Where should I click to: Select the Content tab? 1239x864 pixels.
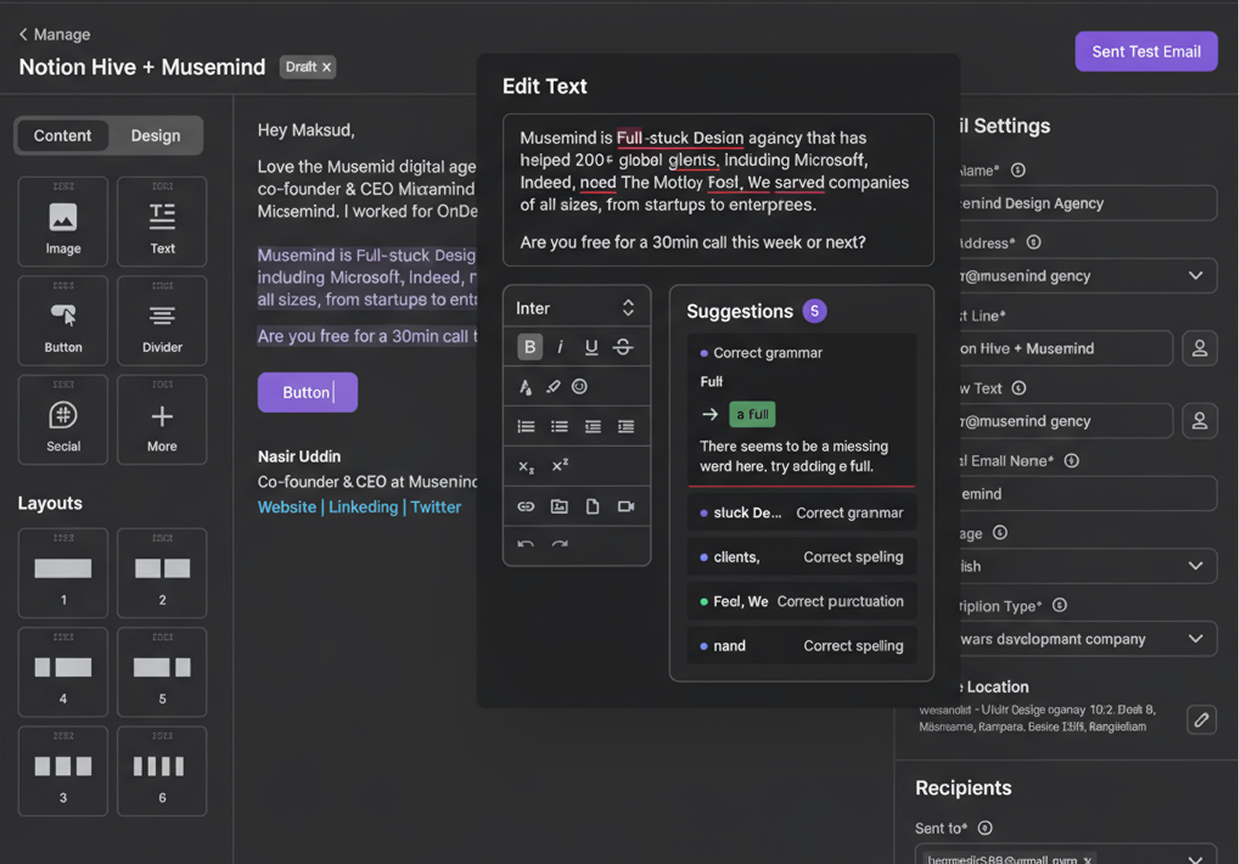tap(63, 135)
